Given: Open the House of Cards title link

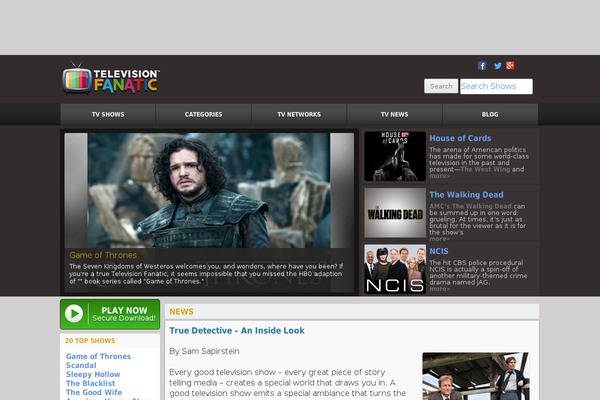Looking at the screenshot, I should tap(460, 138).
